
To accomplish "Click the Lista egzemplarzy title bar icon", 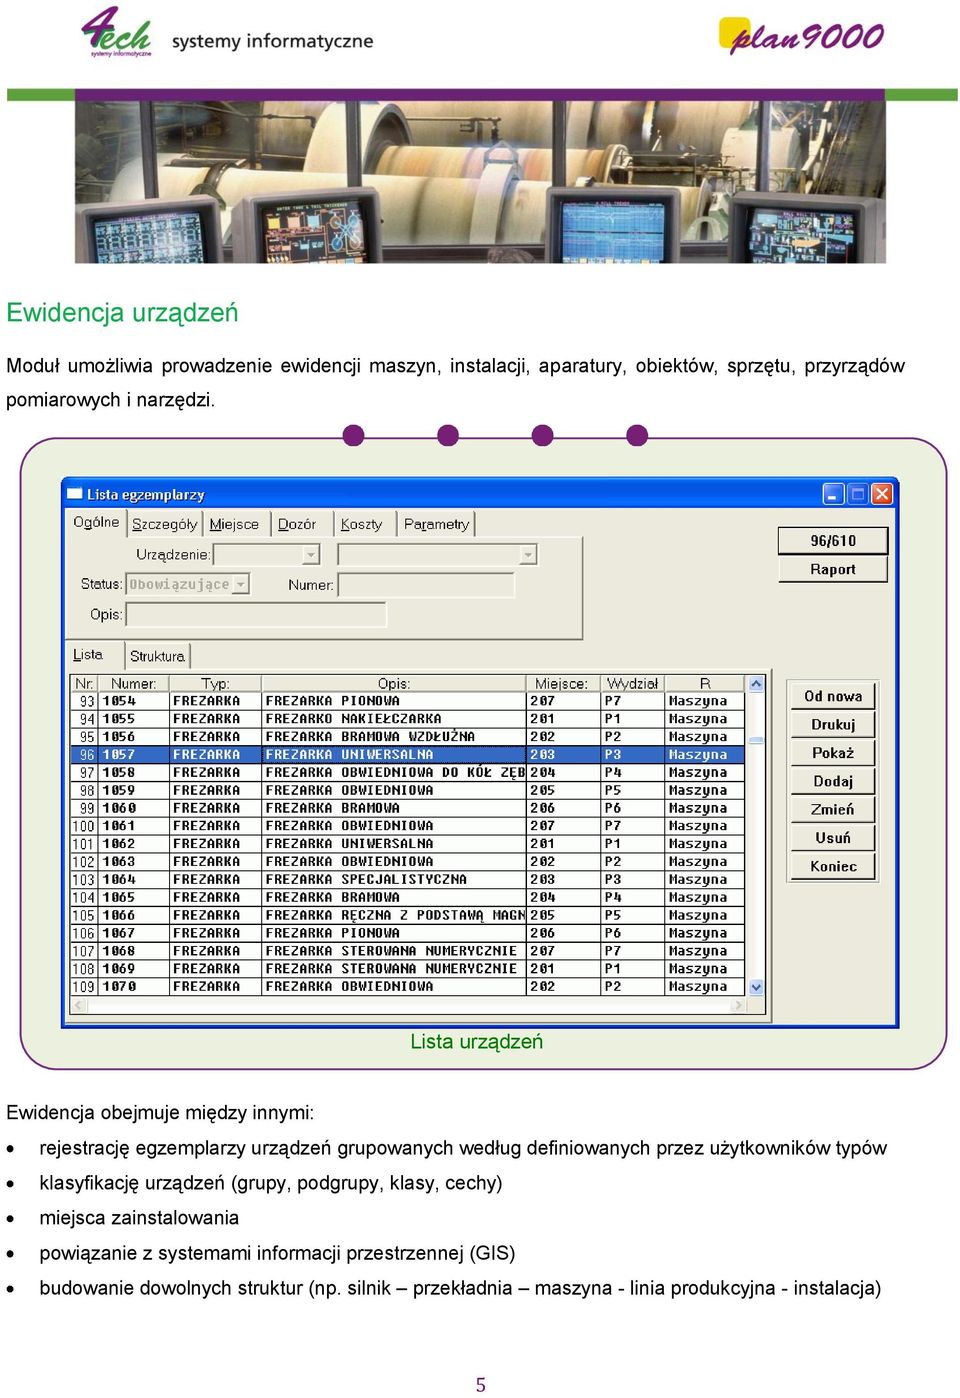I will 75,494.
